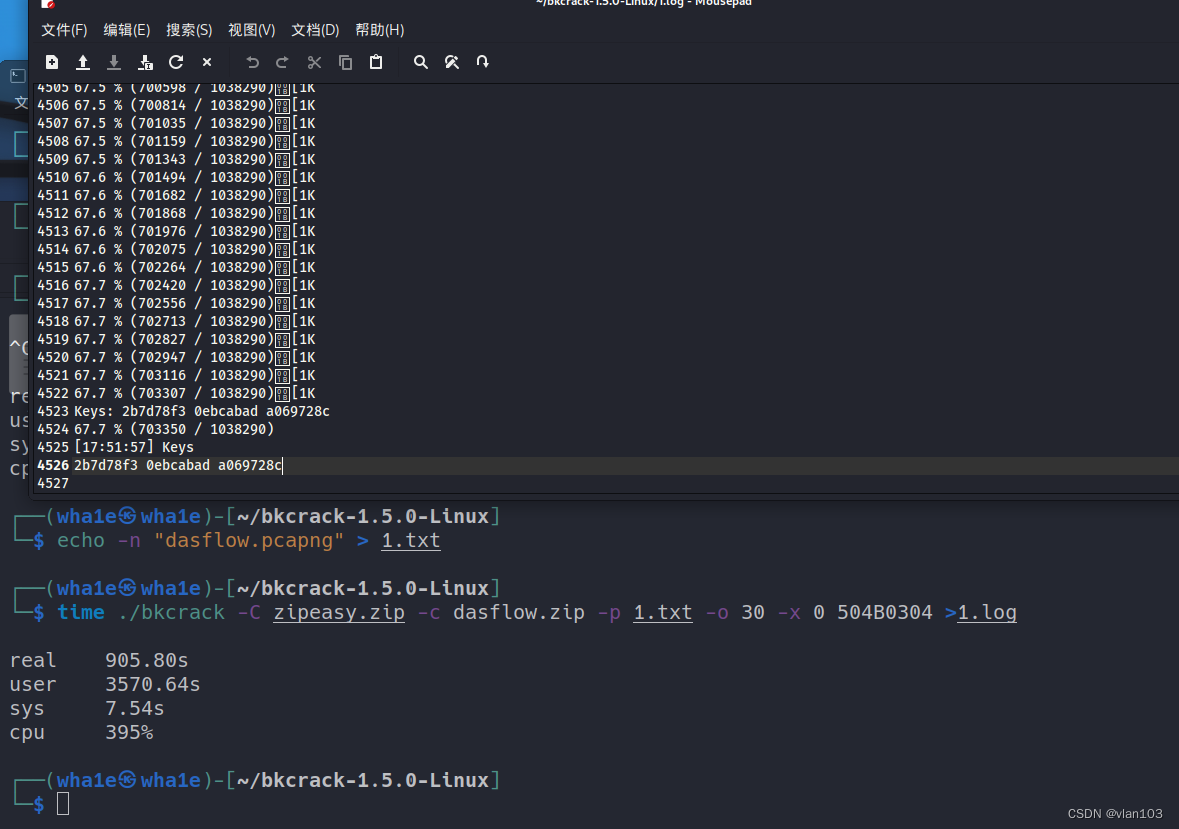The height and width of the screenshot is (829, 1179).
Task: Click the Go To line toolbar icon
Action: coord(483,62)
